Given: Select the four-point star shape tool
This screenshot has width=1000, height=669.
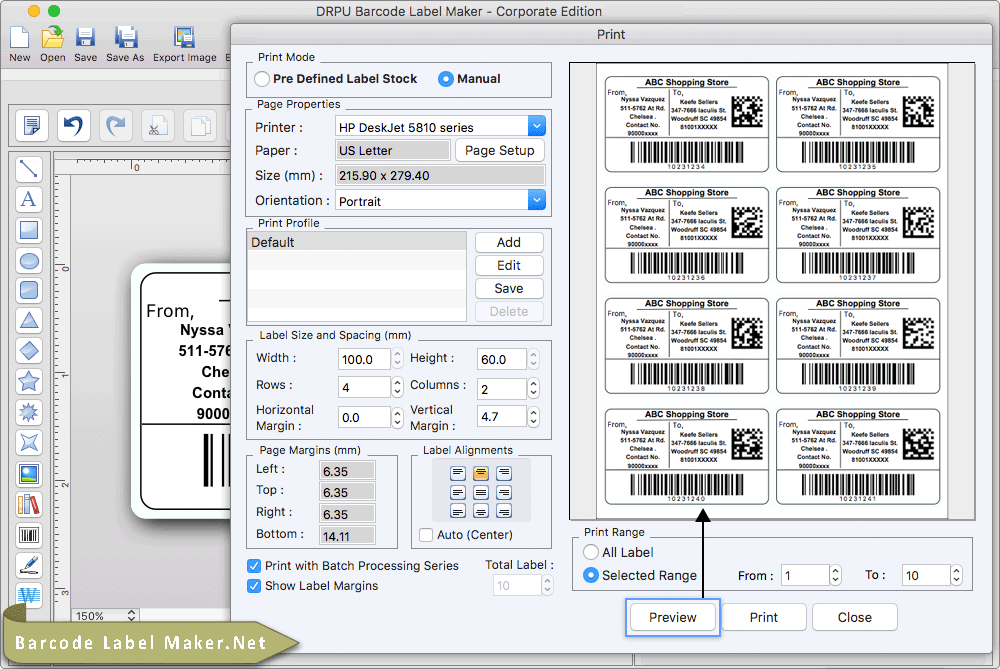Looking at the screenshot, I should pos(29,443).
